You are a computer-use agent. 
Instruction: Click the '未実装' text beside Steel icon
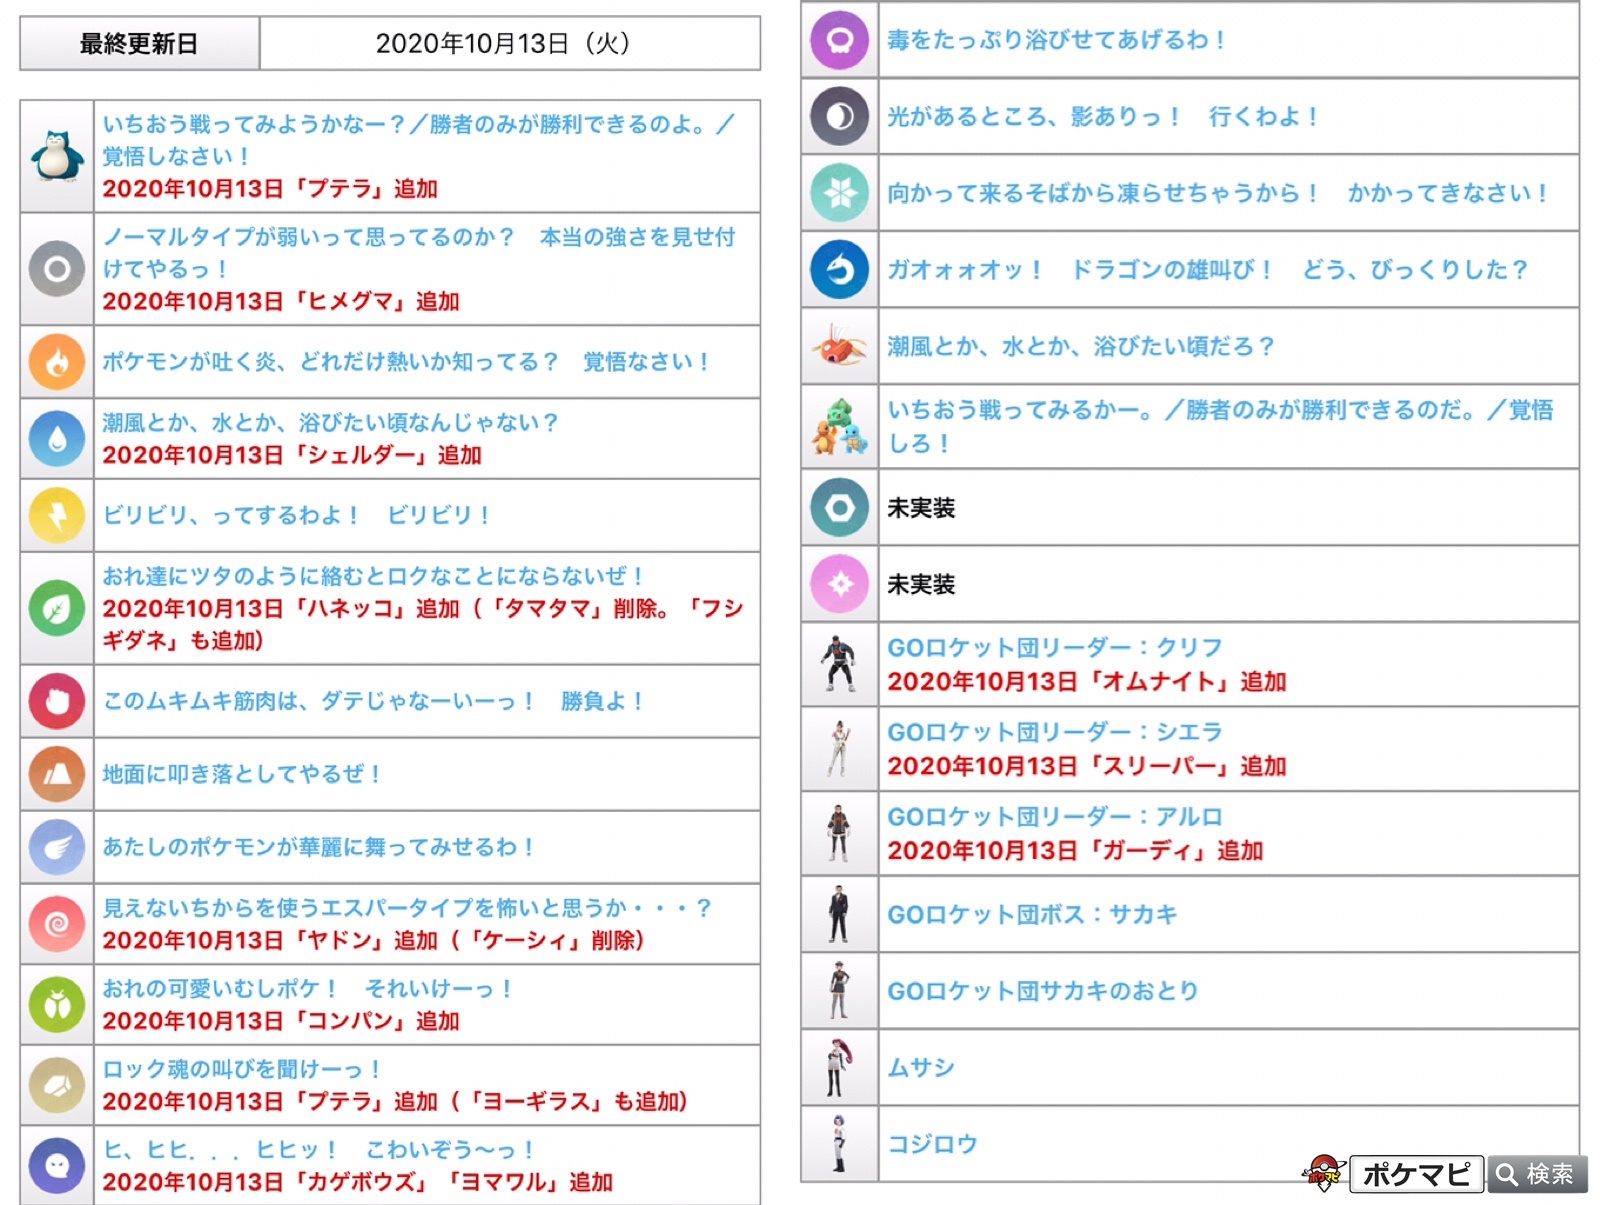coord(921,508)
